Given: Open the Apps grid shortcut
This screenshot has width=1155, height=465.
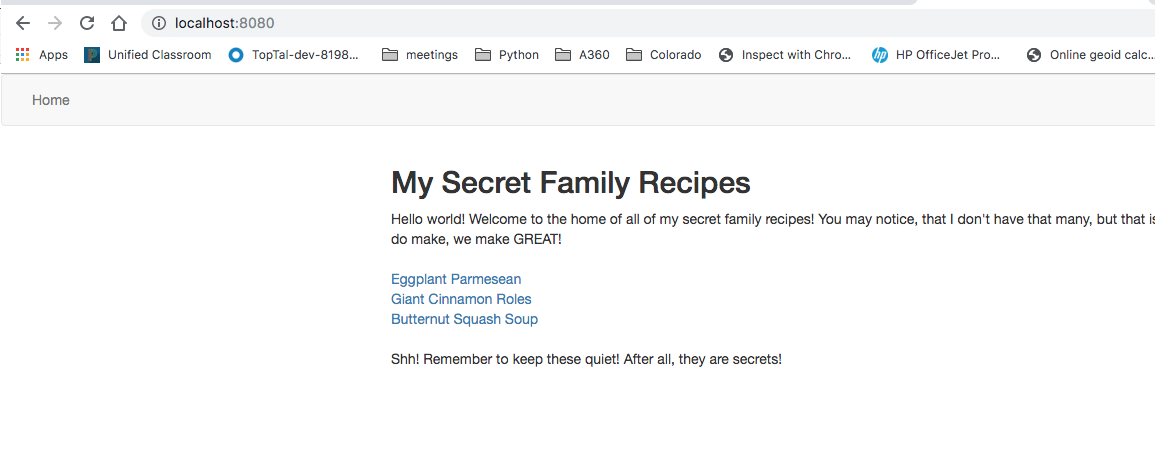Looking at the screenshot, I should pos(42,55).
